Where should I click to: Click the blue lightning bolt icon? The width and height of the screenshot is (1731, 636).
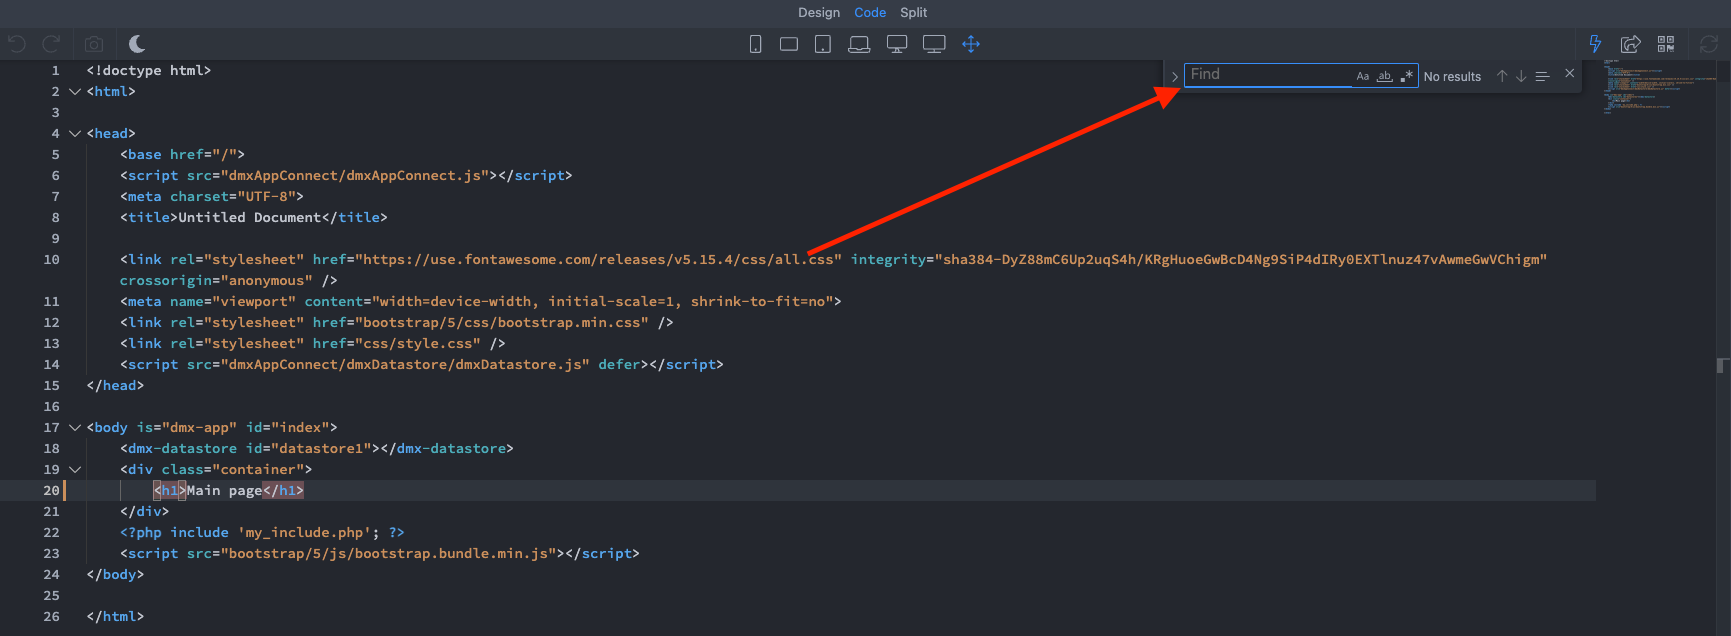pyautogui.click(x=1595, y=44)
